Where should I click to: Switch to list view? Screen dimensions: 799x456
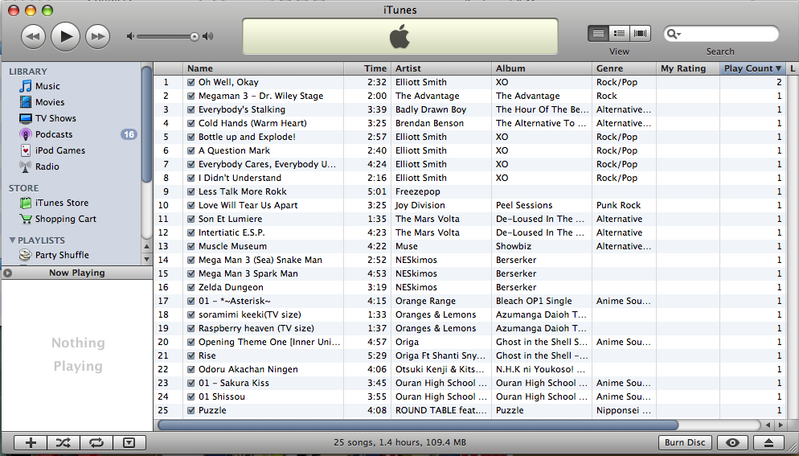[598, 34]
